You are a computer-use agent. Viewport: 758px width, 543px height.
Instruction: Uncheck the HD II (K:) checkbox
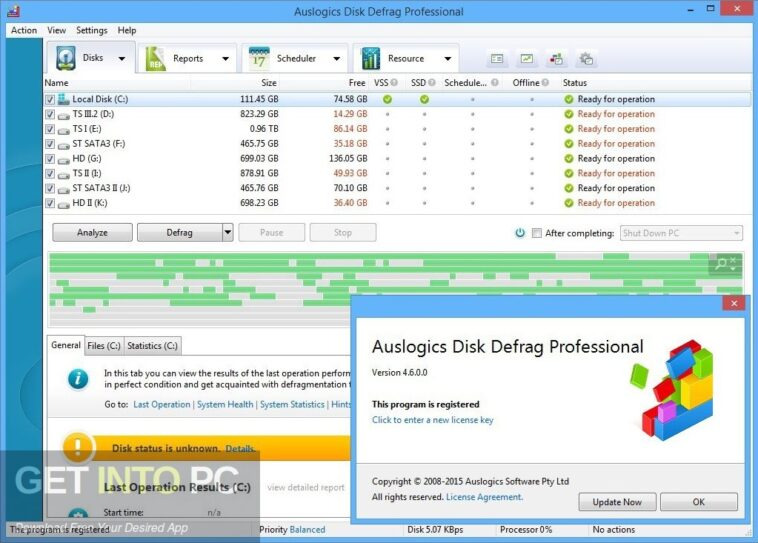(50, 203)
